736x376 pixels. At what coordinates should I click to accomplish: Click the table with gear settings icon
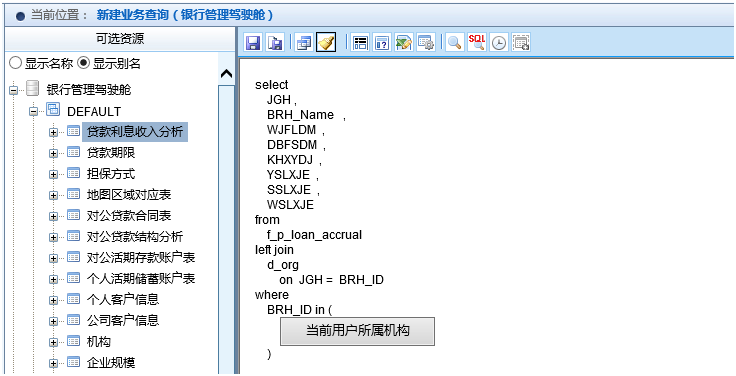tap(426, 43)
